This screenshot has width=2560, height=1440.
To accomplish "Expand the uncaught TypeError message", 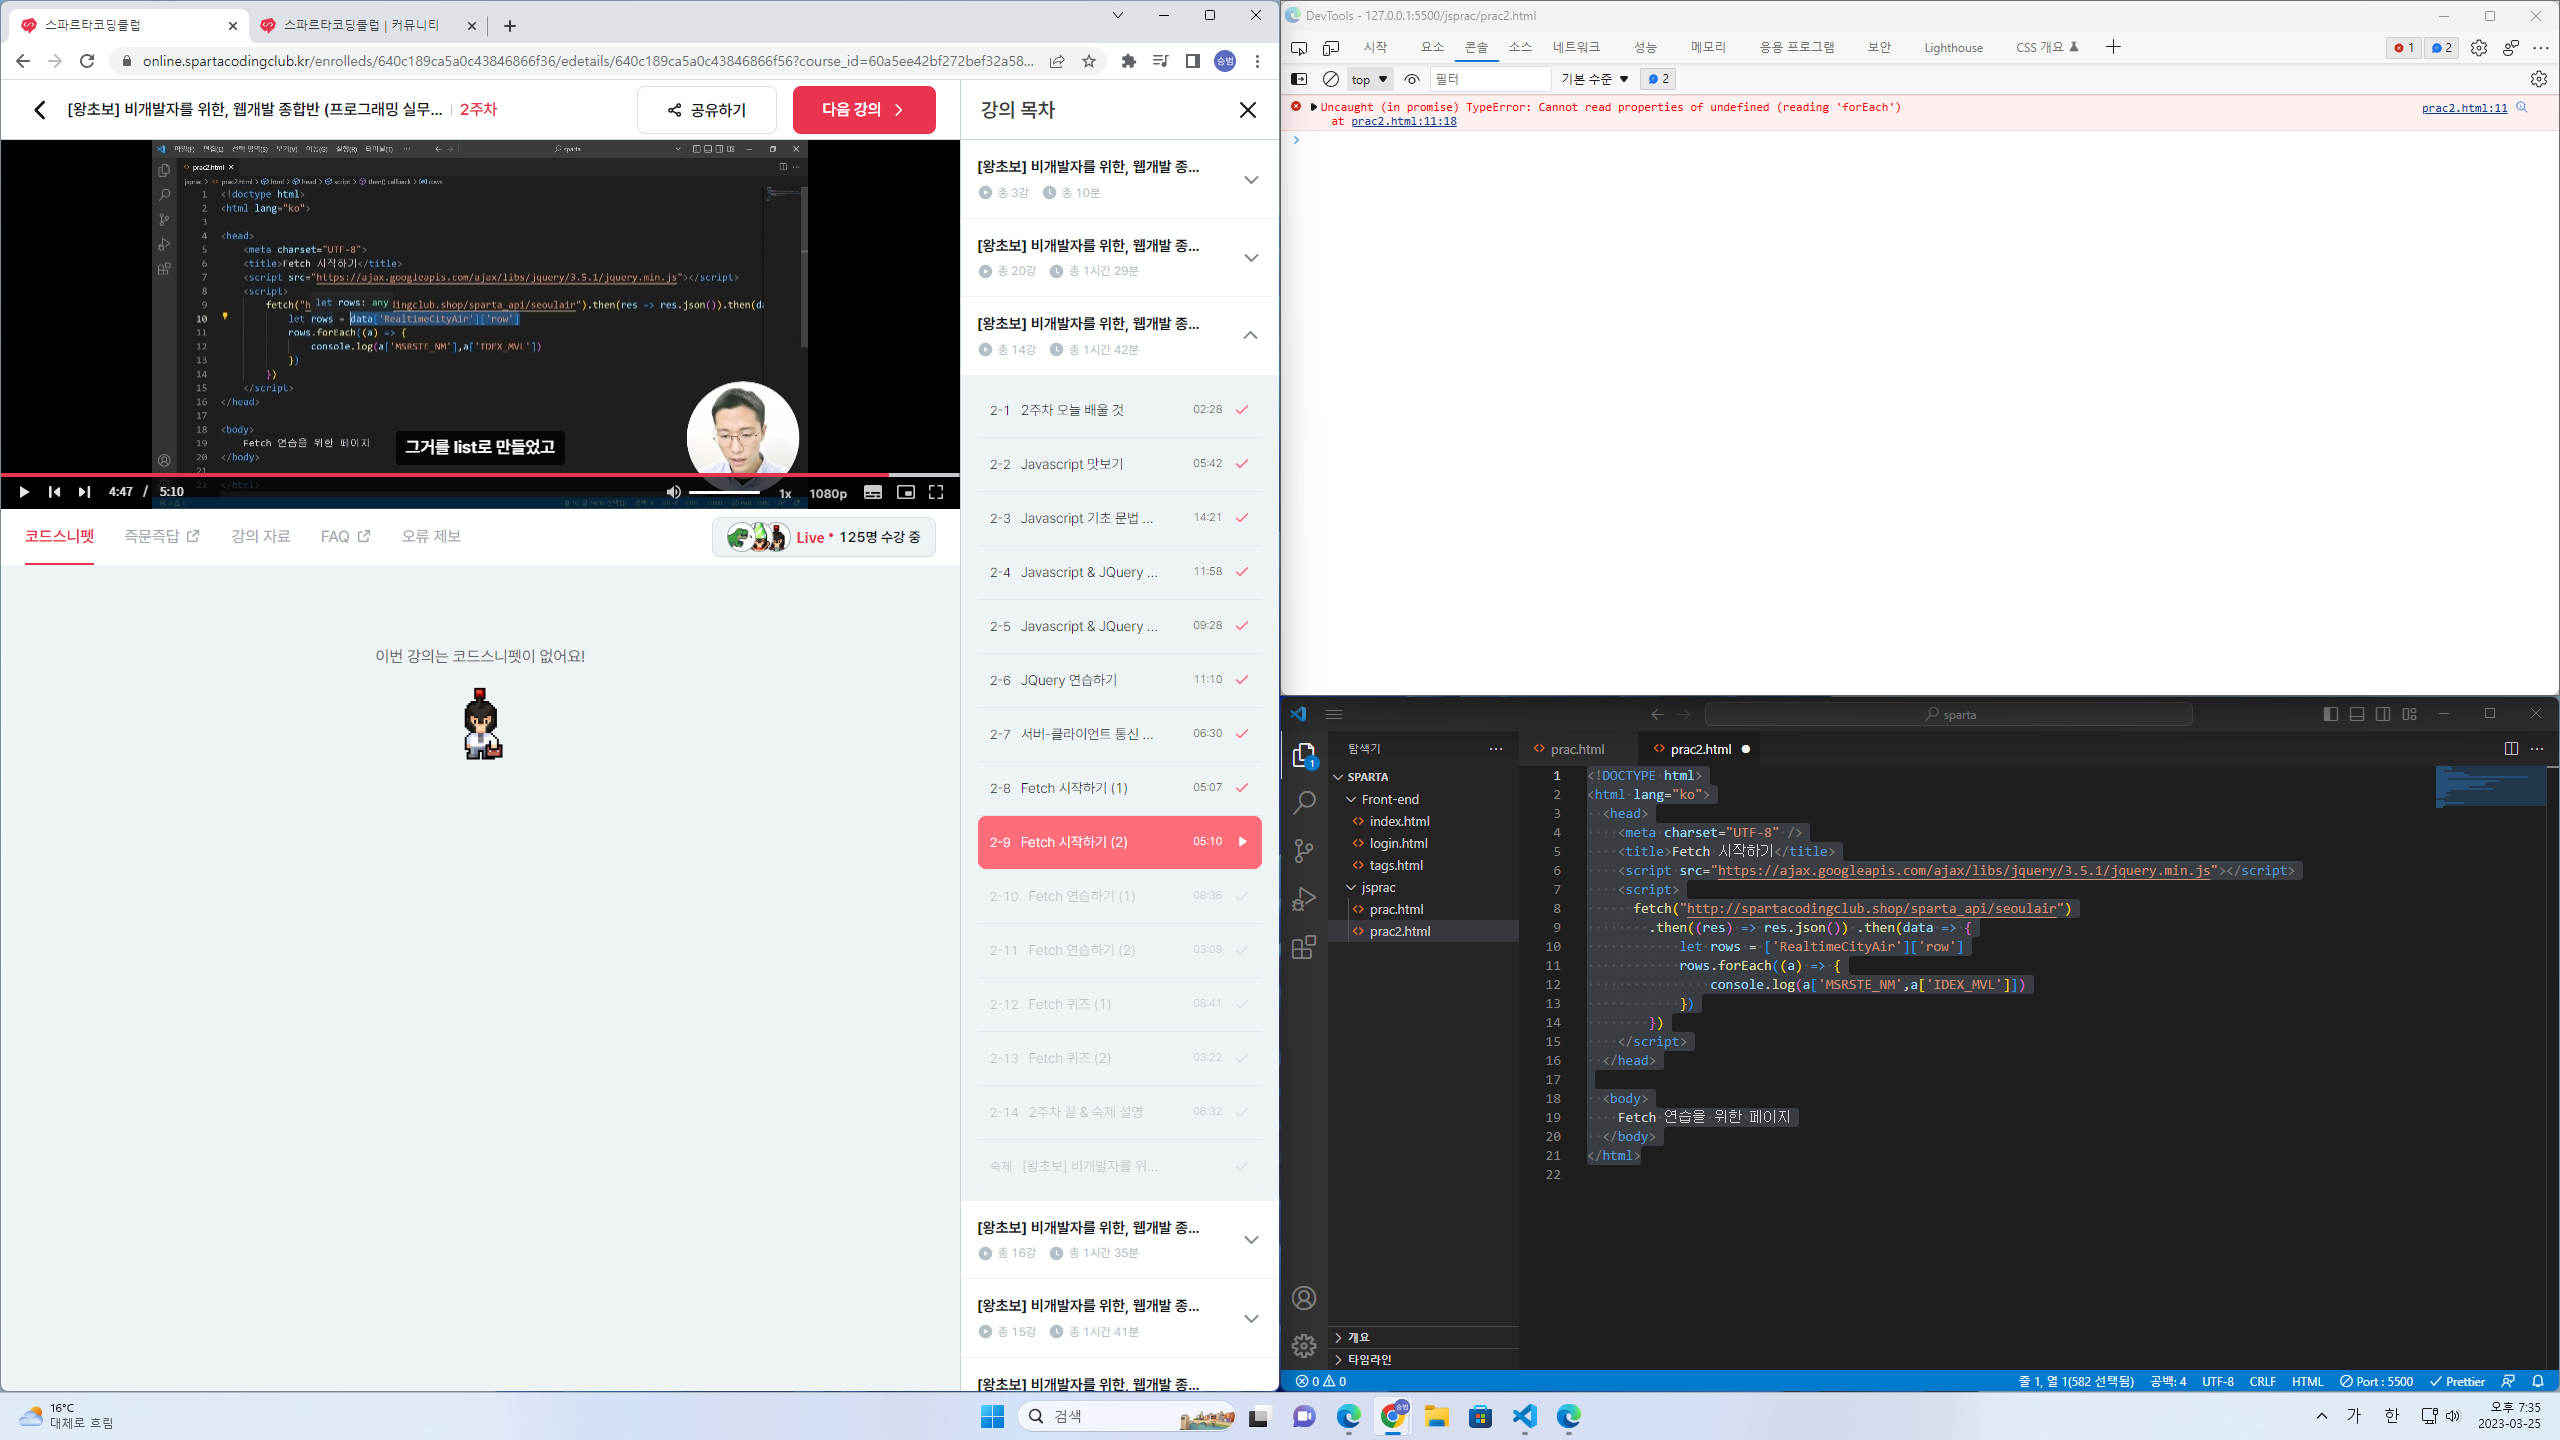I will tap(1314, 107).
